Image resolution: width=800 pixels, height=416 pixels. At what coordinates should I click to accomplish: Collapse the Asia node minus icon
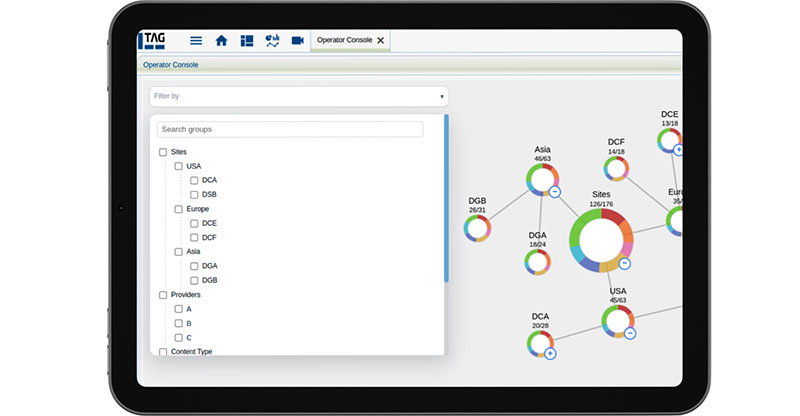[555, 192]
